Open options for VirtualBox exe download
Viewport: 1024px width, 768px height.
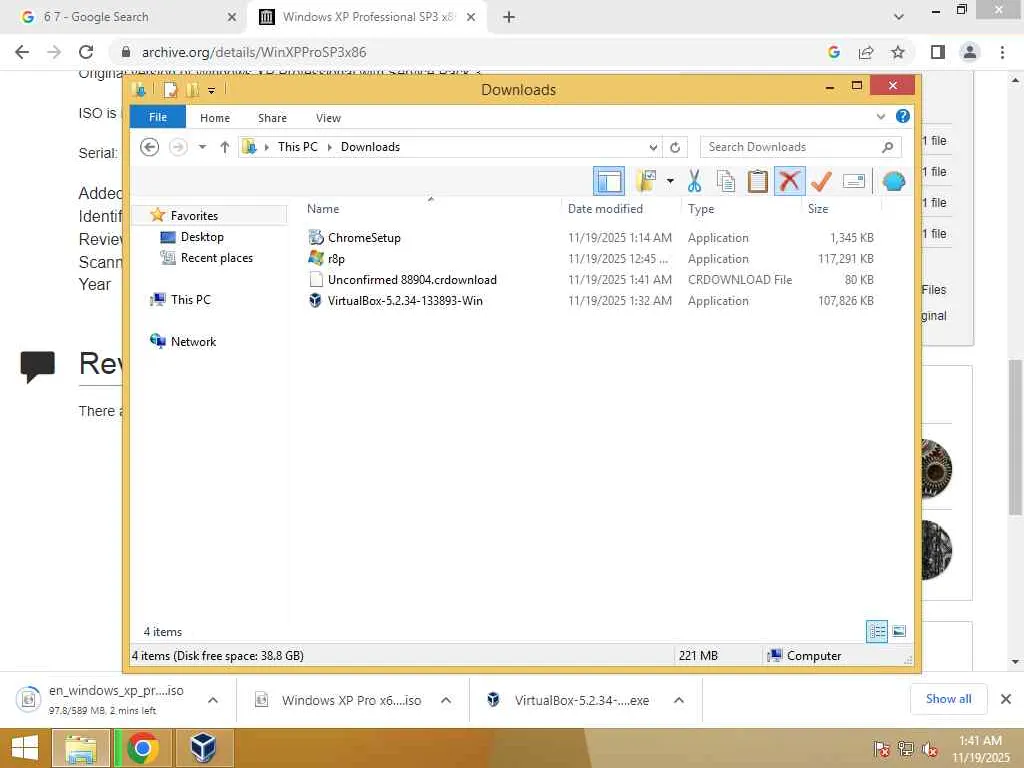pyautogui.click(x=679, y=700)
